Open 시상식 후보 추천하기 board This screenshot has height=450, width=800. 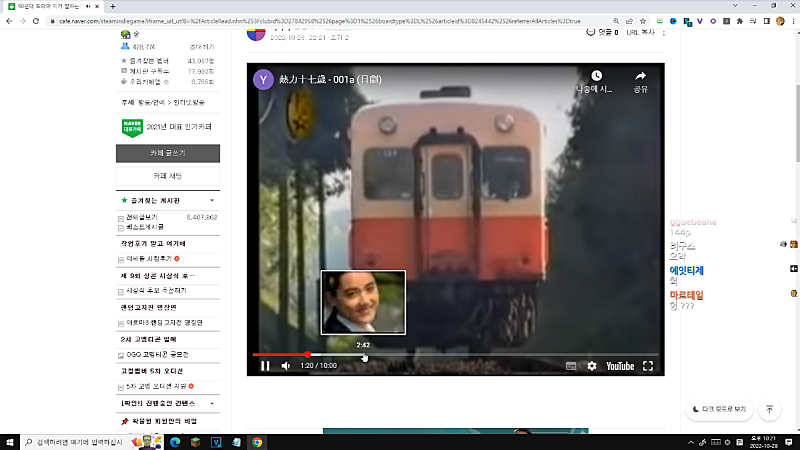tap(156, 291)
